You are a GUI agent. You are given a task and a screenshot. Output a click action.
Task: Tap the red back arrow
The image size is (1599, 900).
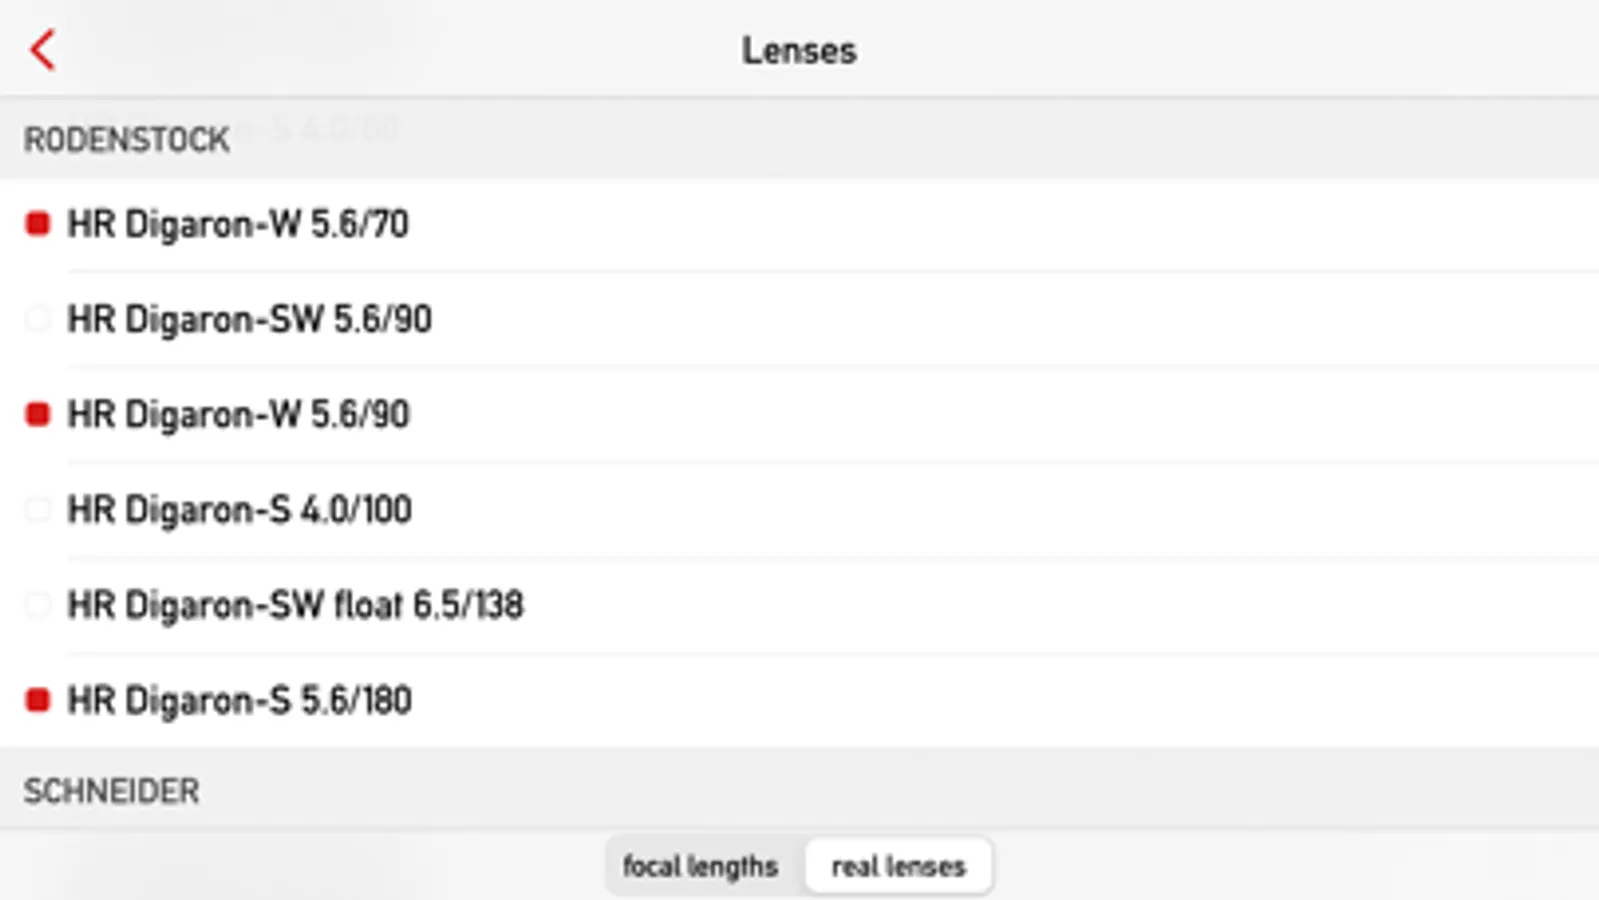tap(43, 49)
